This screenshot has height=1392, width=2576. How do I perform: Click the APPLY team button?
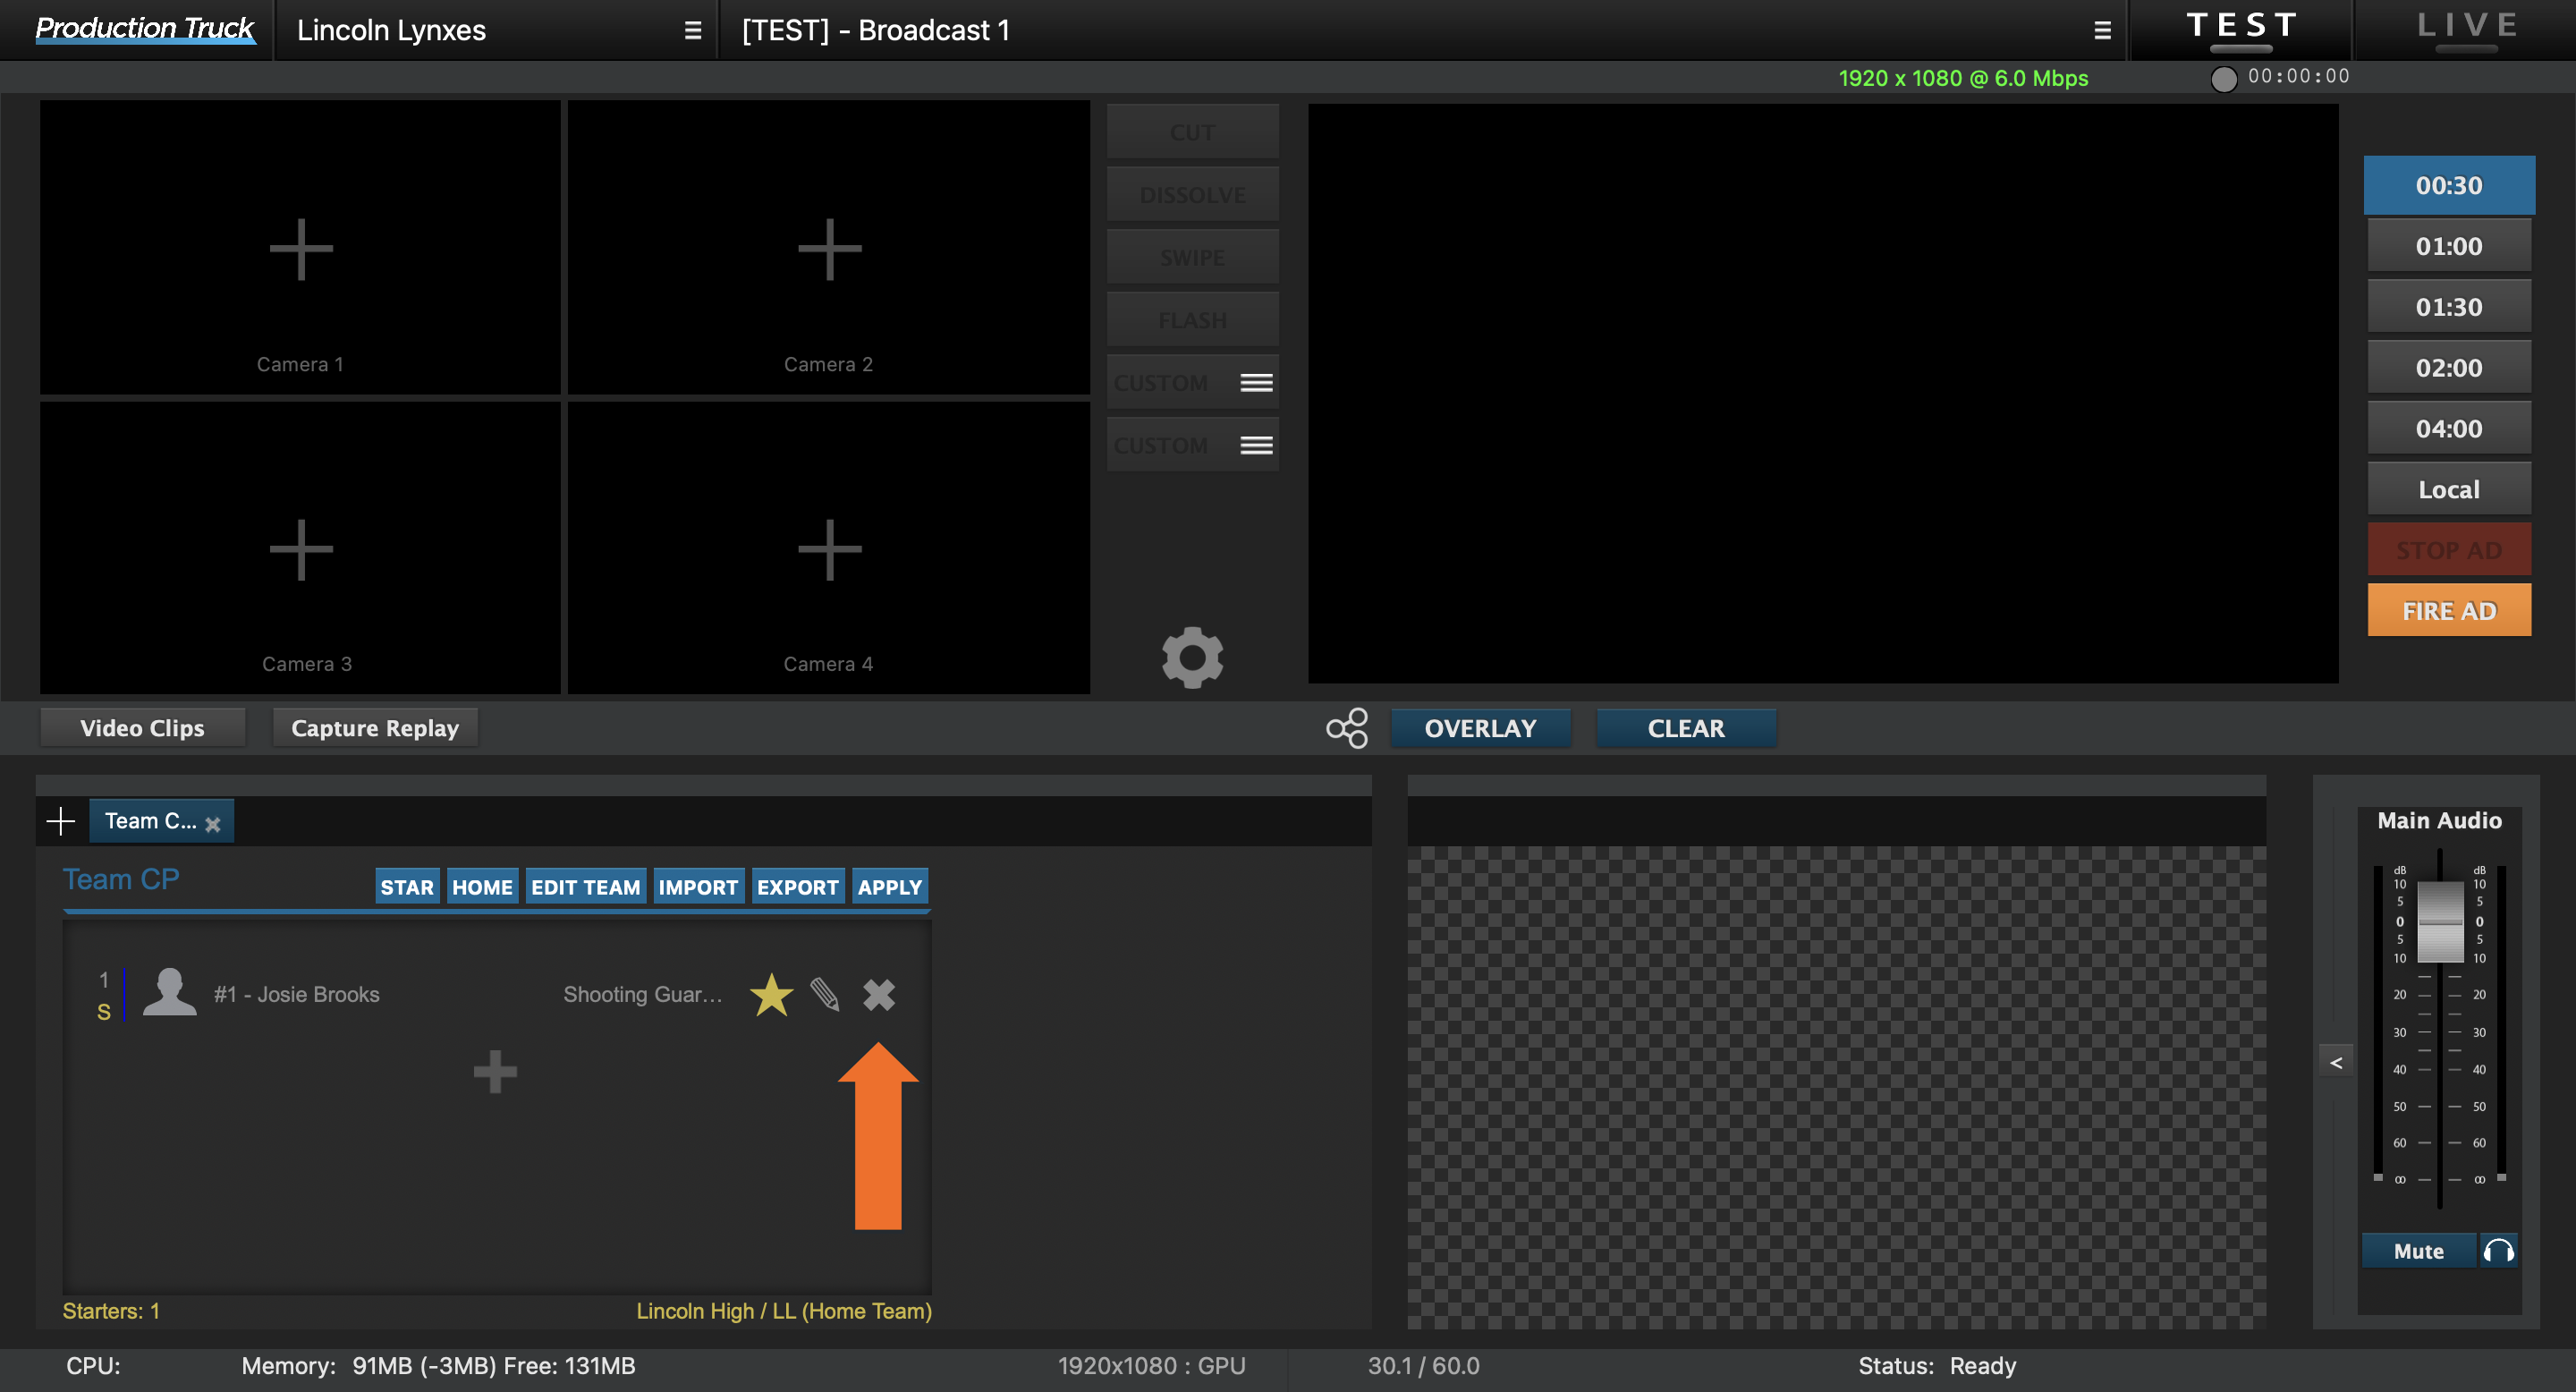(889, 887)
